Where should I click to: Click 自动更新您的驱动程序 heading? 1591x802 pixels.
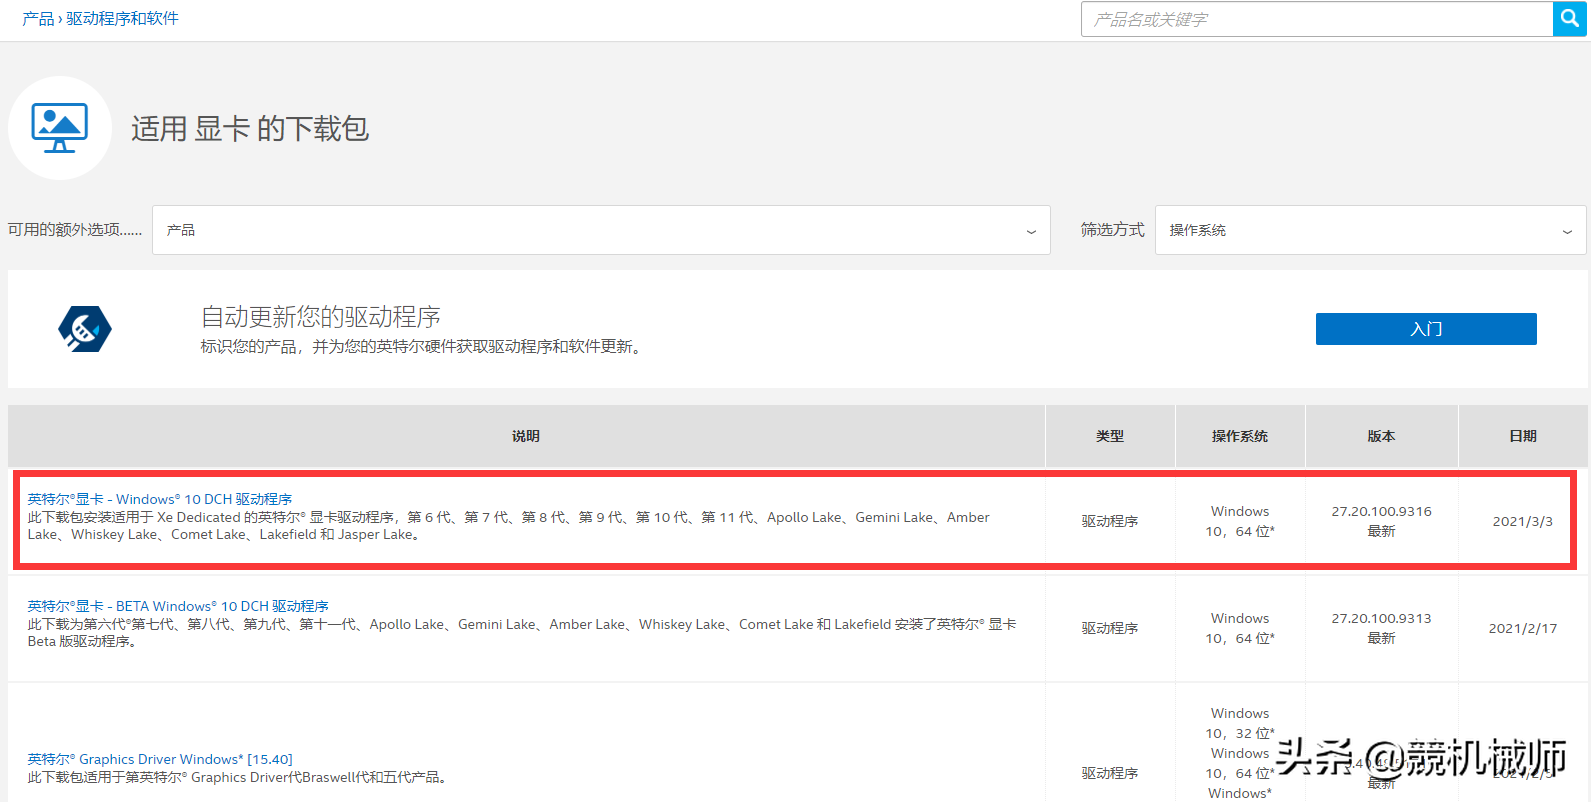321,317
